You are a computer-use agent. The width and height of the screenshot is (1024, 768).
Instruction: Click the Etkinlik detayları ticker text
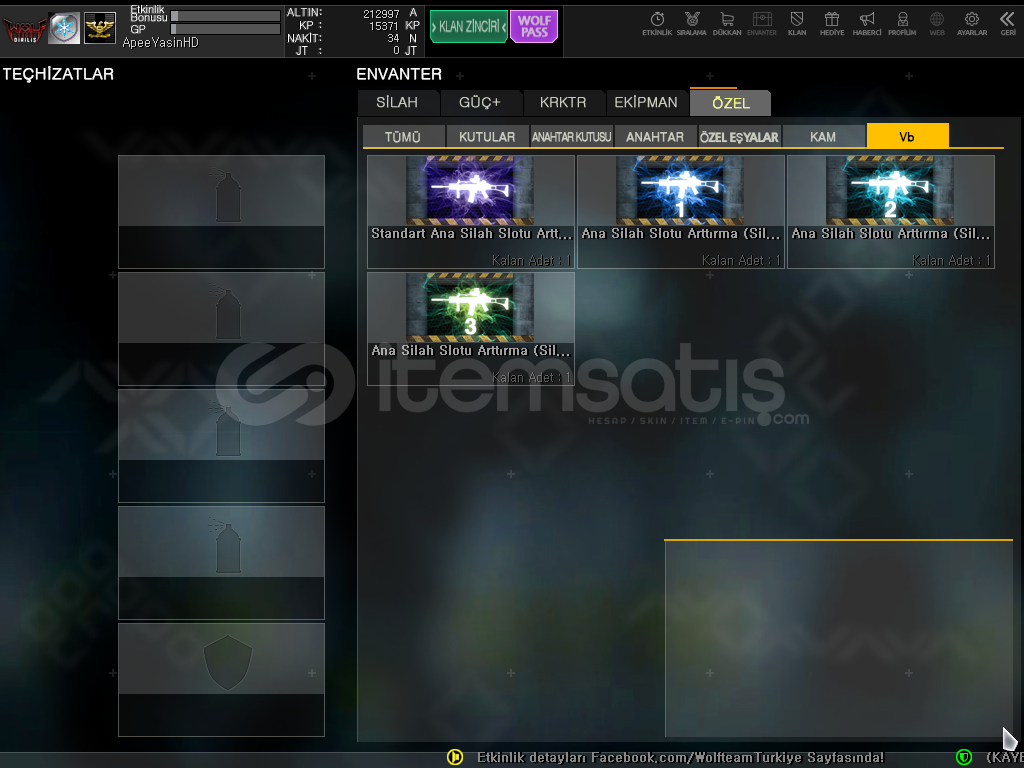tap(680, 757)
